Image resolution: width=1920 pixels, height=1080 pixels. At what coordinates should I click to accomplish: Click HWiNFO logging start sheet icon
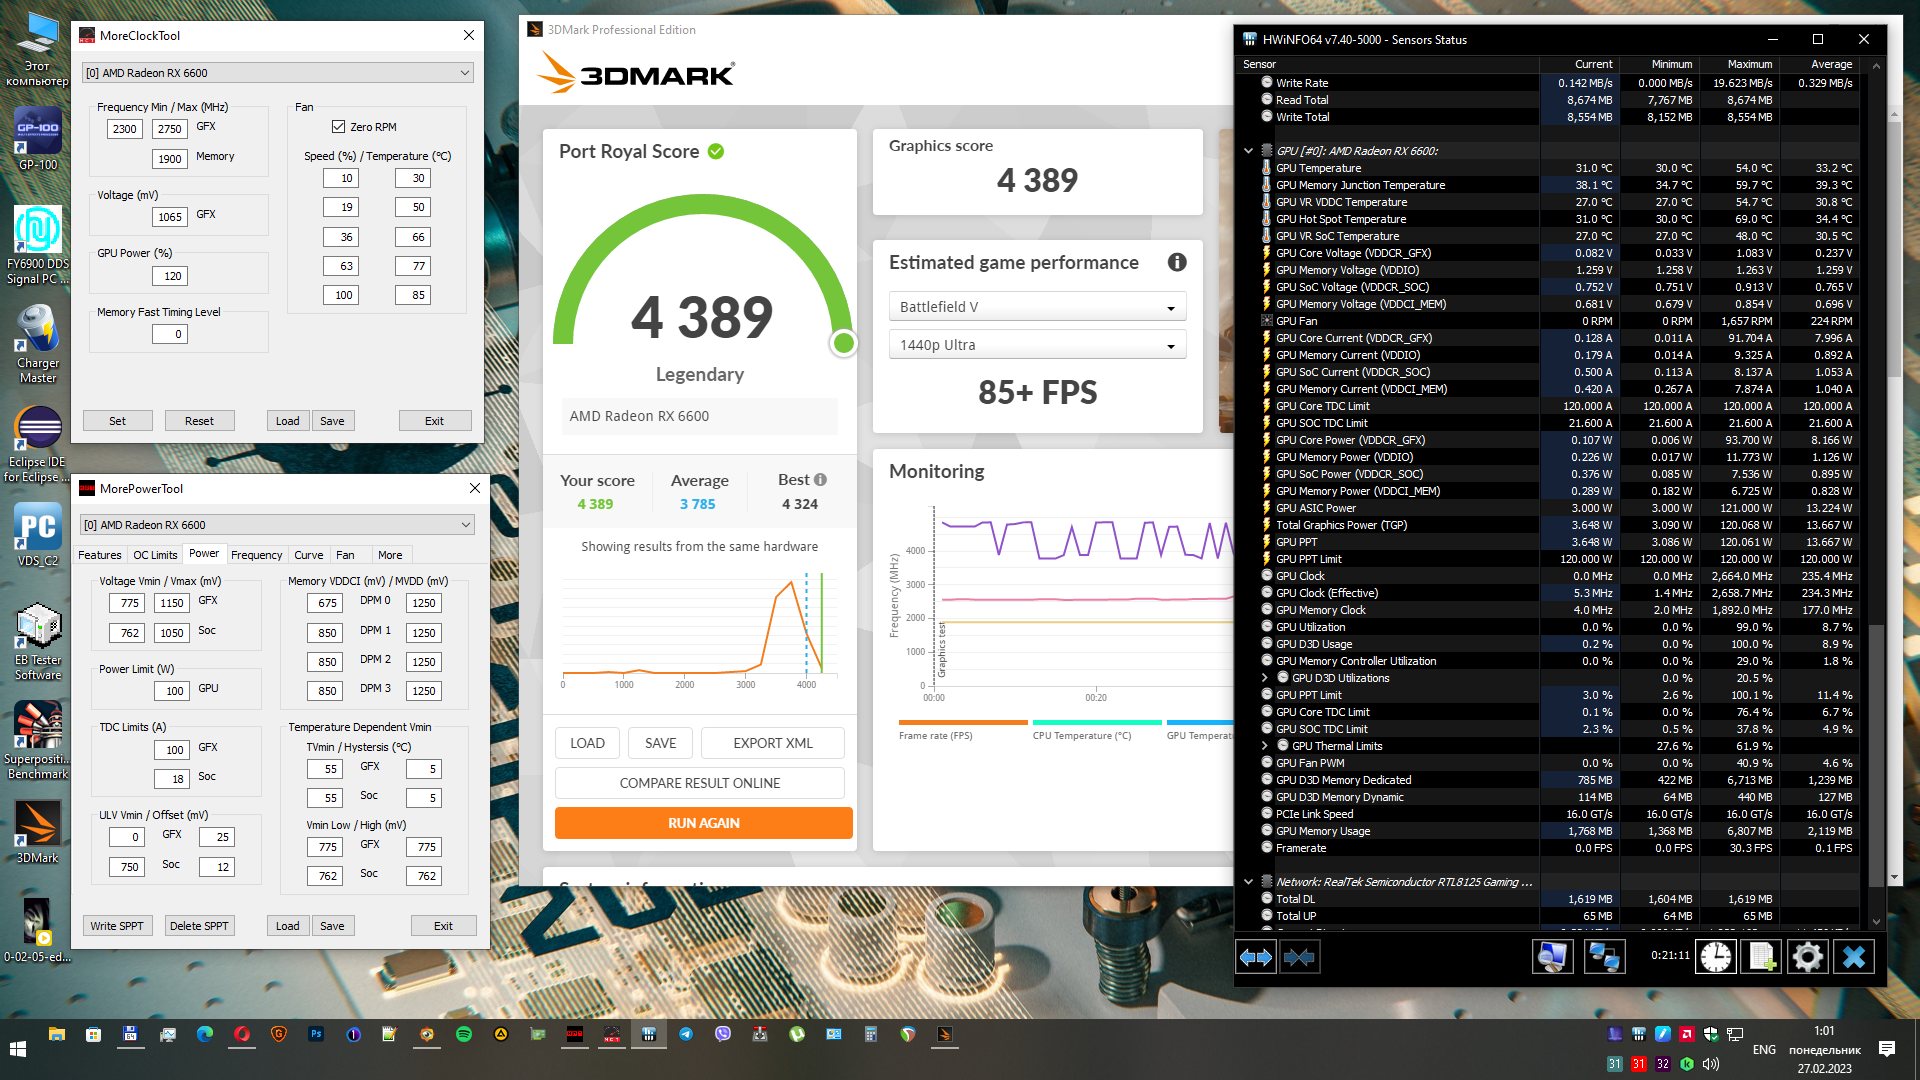[x=1762, y=957]
